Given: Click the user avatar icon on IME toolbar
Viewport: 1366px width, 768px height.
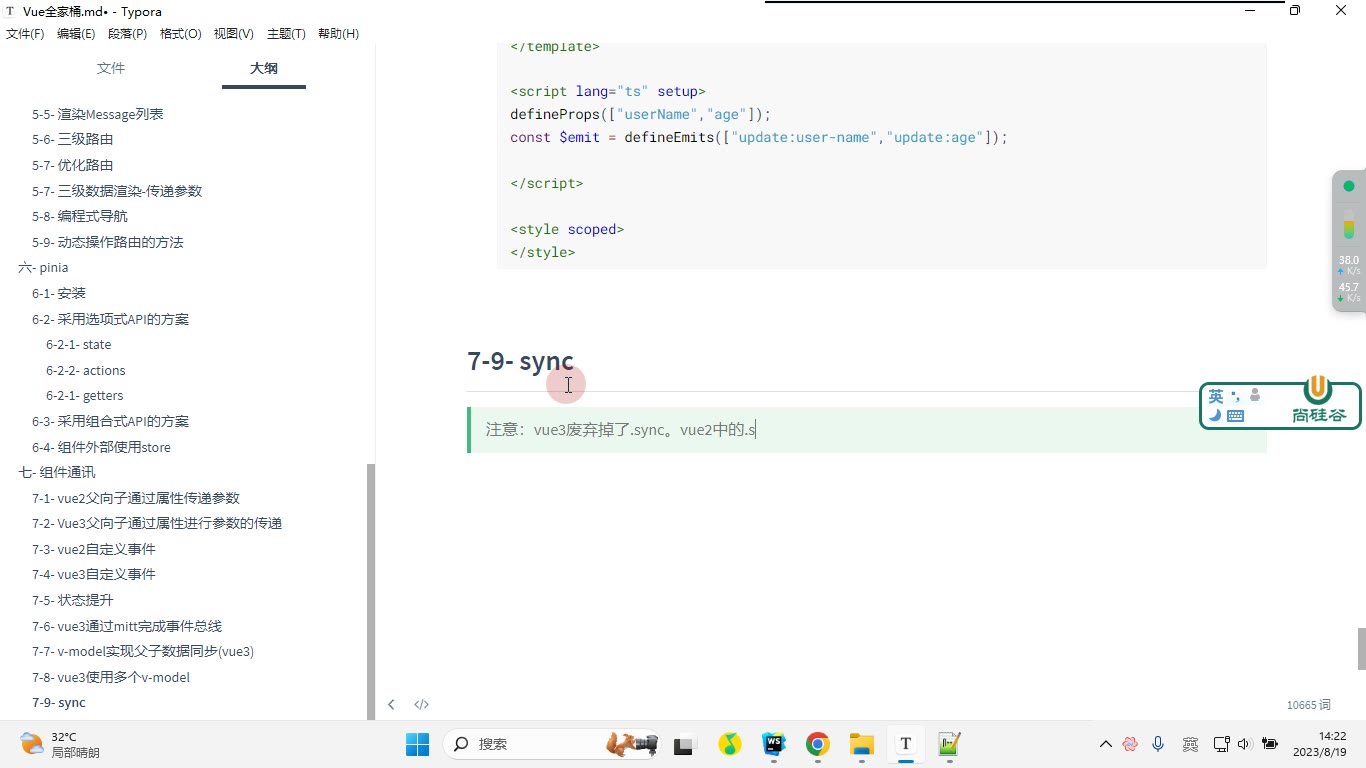Looking at the screenshot, I should [x=1255, y=395].
